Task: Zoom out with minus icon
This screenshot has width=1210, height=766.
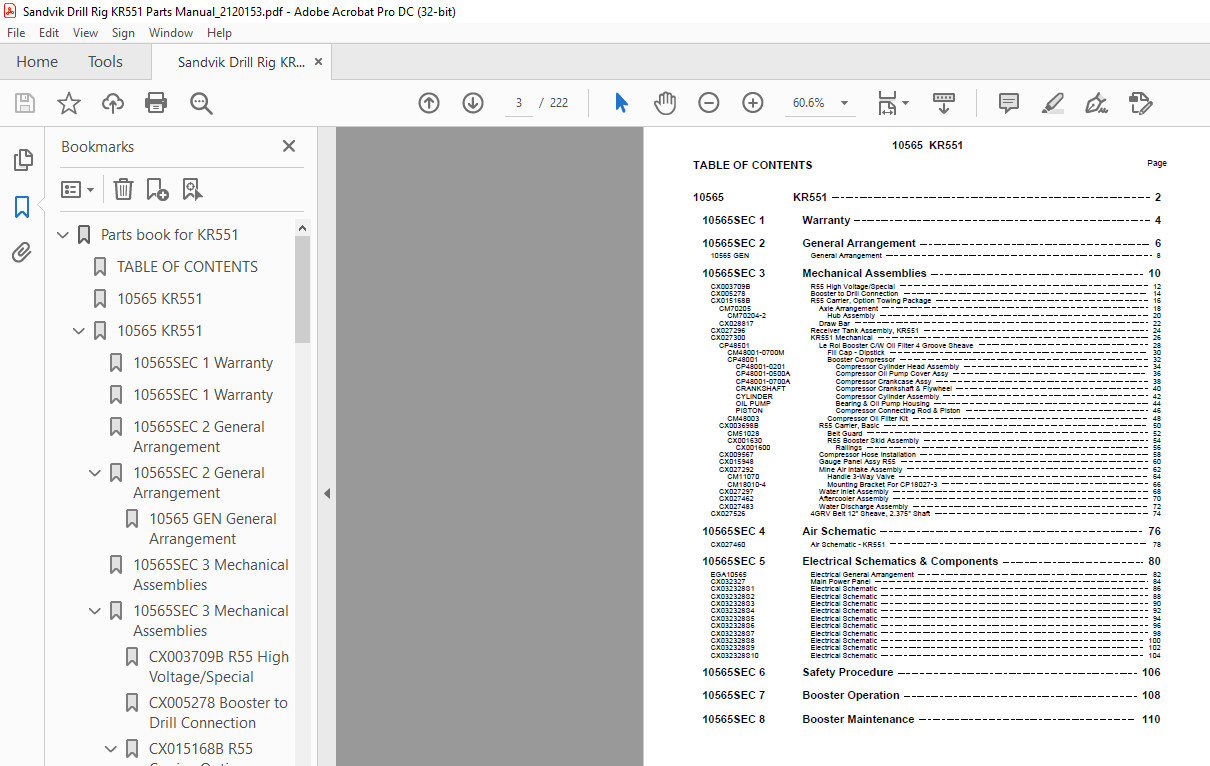Action: pyautogui.click(x=709, y=103)
